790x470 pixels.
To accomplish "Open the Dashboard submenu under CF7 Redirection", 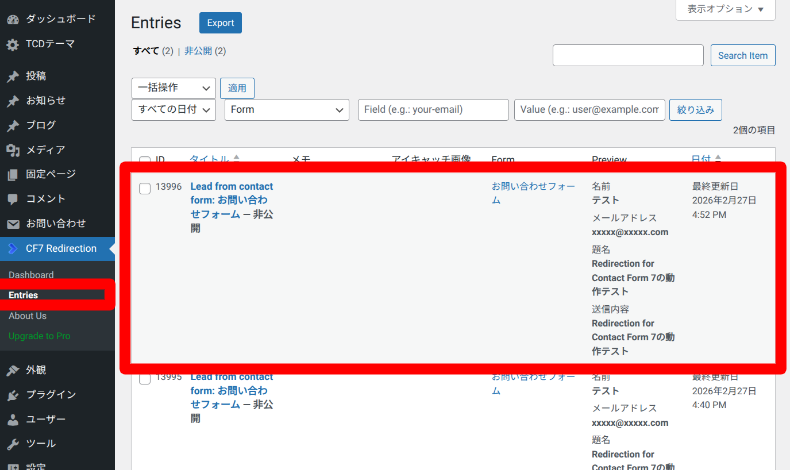I will tap(31, 275).
